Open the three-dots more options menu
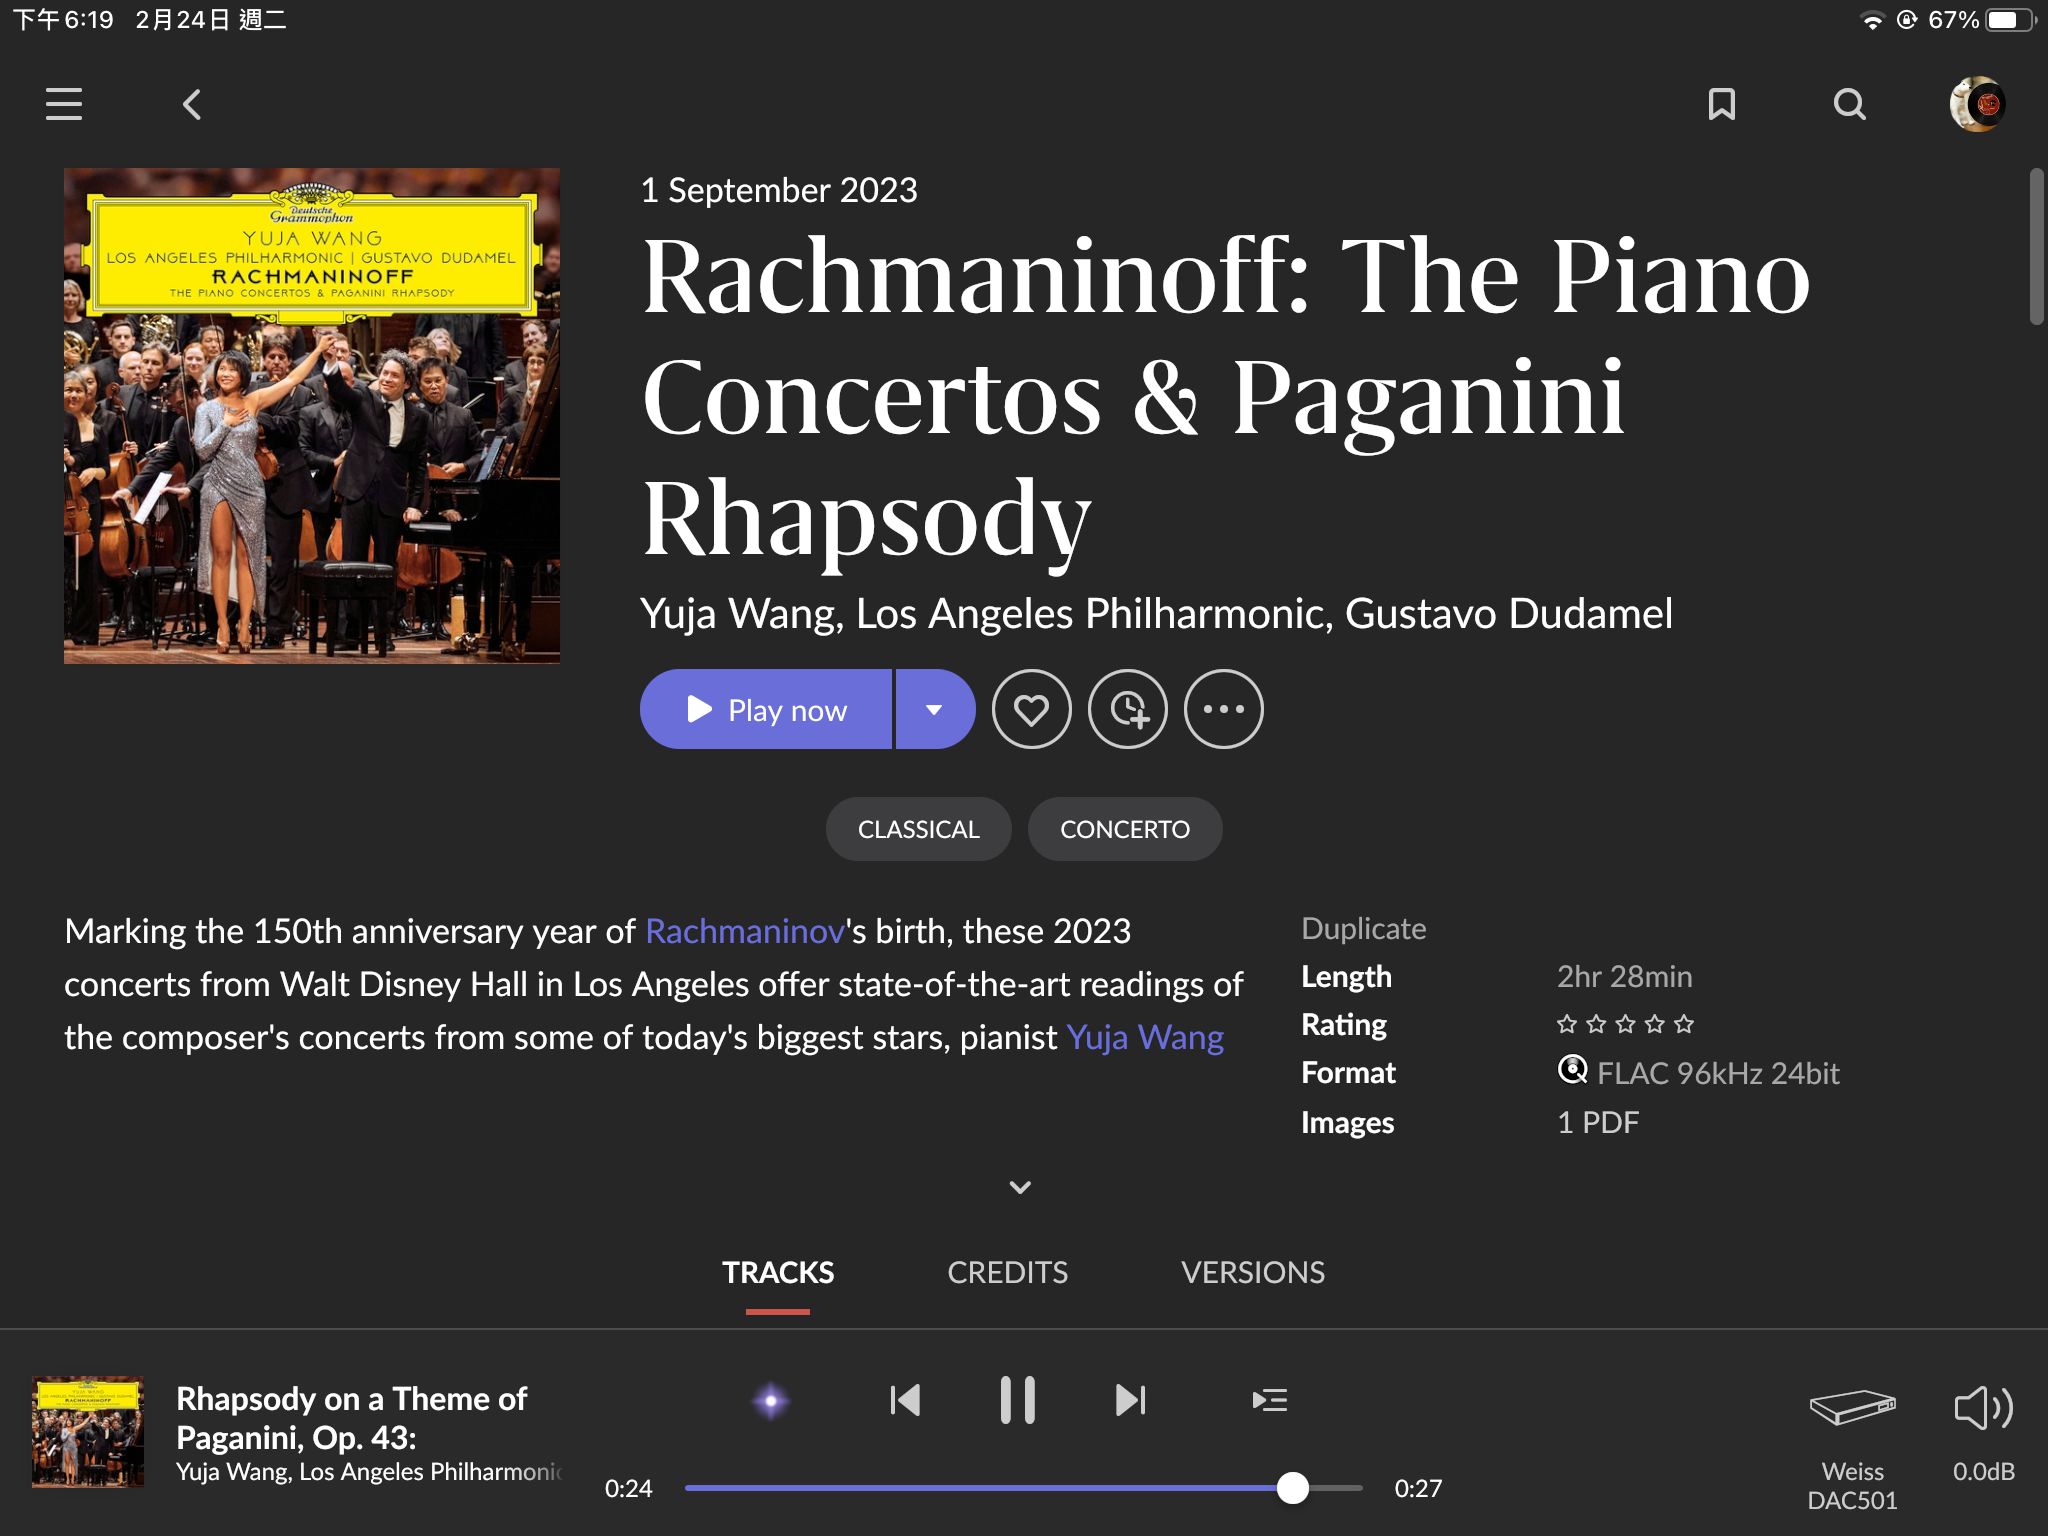The height and width of the screenshot is (1536, 2048). coord(1224,709)
